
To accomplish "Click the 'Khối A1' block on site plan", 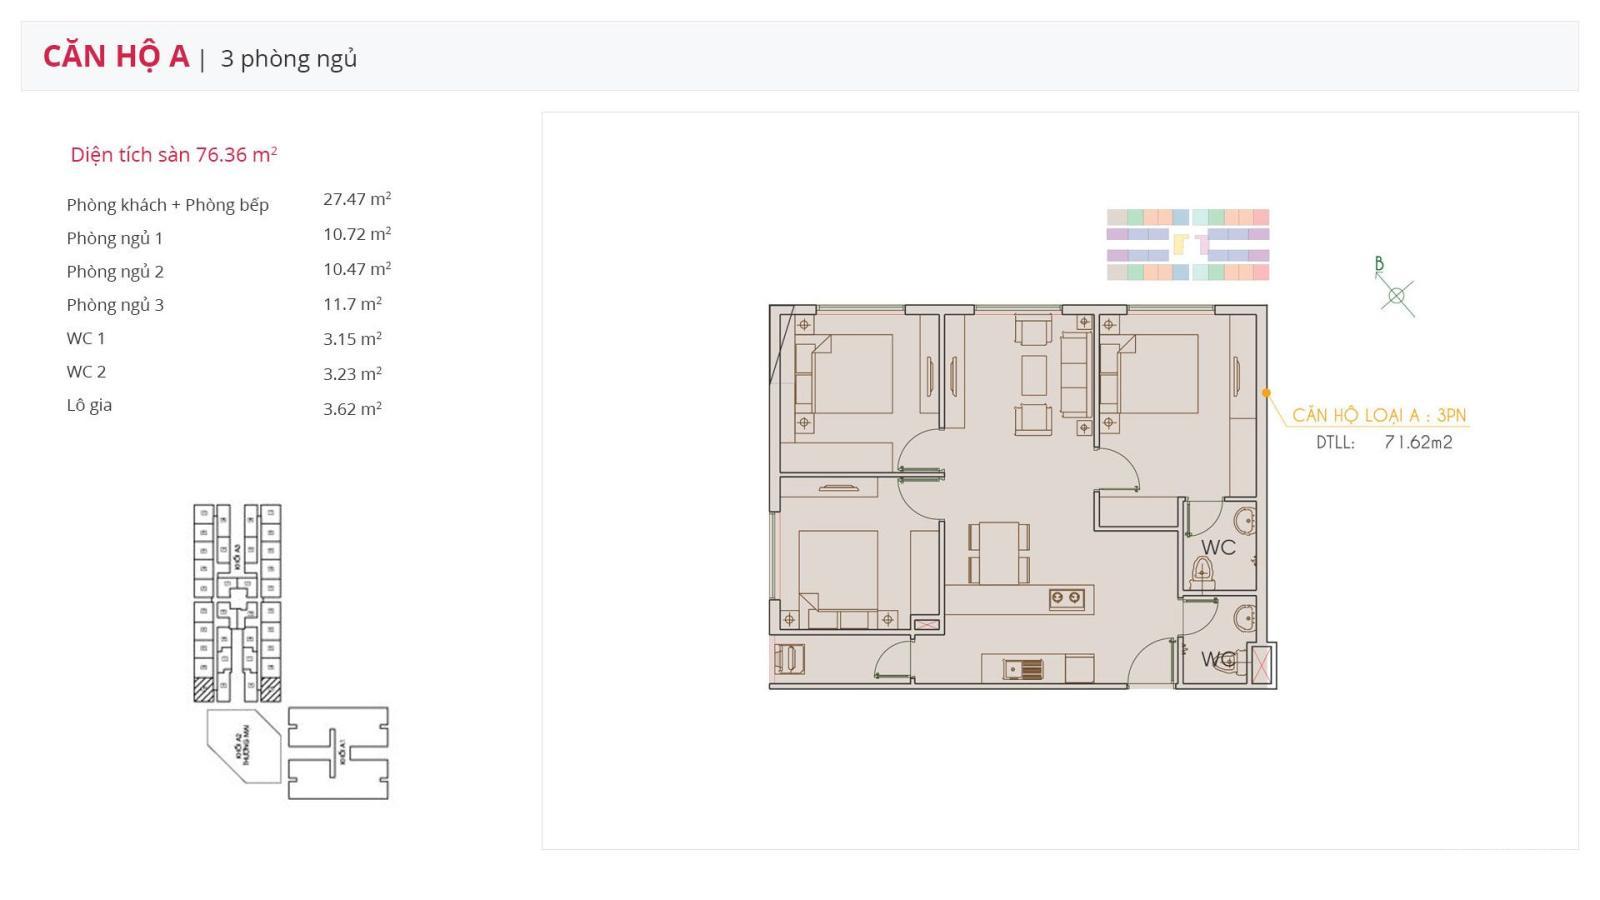I will 338,752.
